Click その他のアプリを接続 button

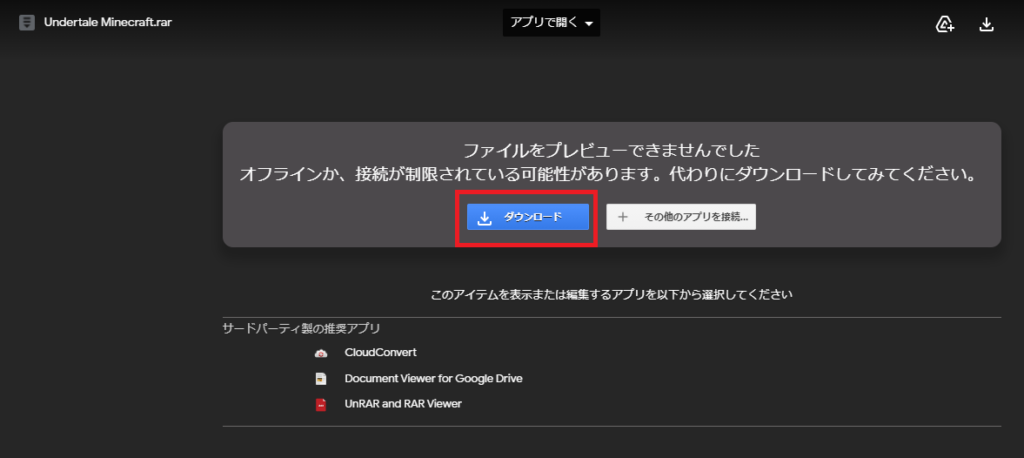[680, 218]
